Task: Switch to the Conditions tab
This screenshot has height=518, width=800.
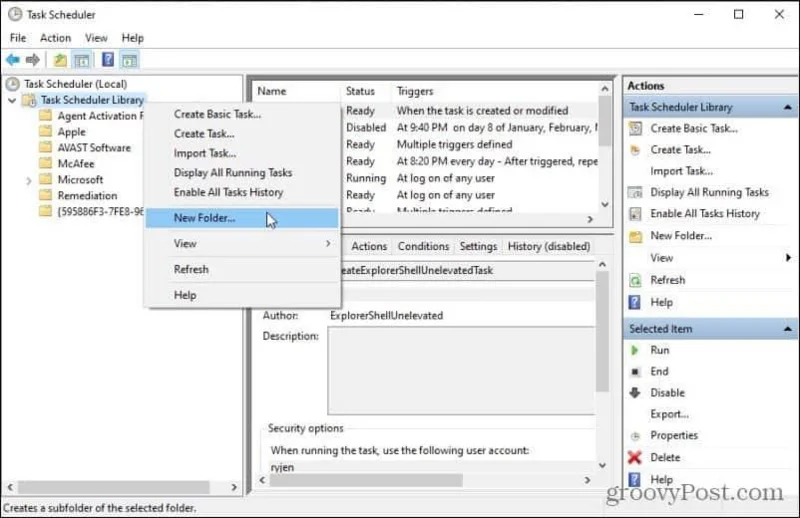Action: coord(423,246)
